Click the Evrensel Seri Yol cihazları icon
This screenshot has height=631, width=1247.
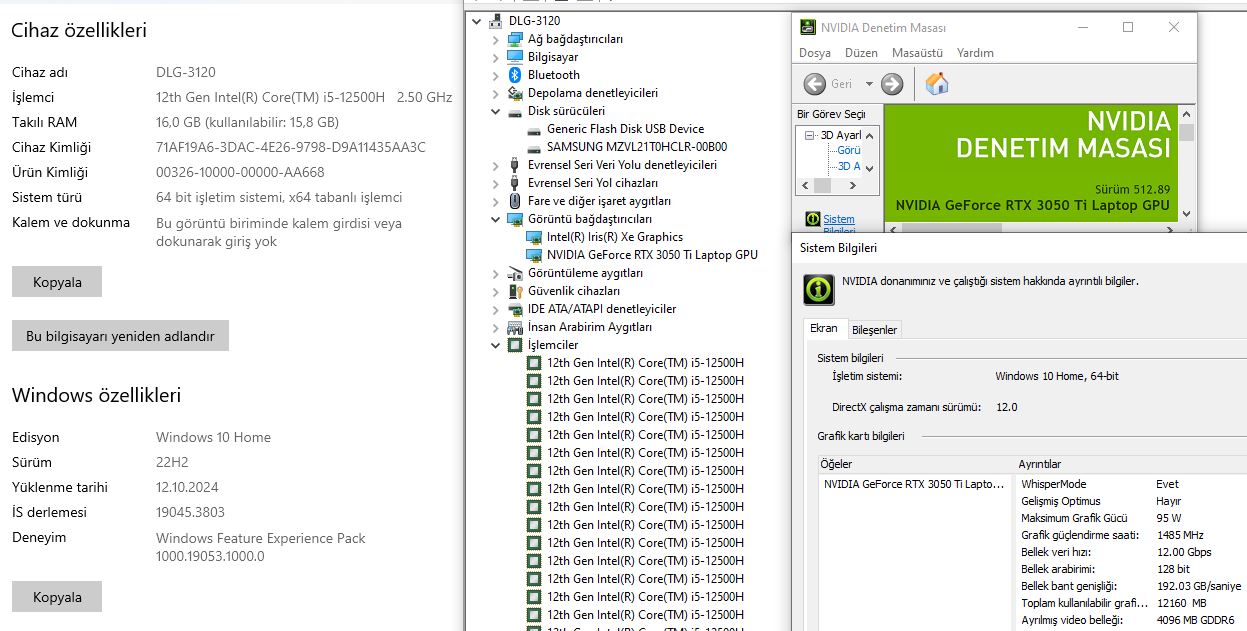[x=515, y=183]
